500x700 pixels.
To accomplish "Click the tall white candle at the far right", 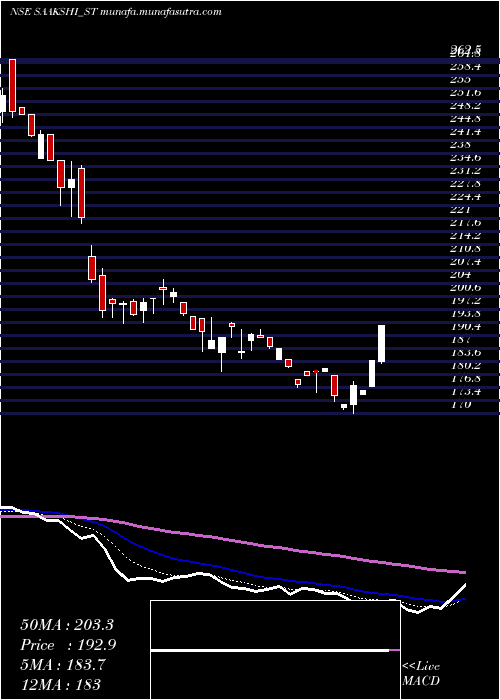I will tap(382, 344).
